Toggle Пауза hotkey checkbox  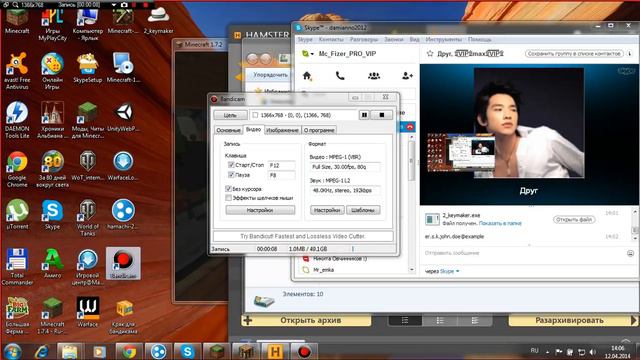pos(231,175)
